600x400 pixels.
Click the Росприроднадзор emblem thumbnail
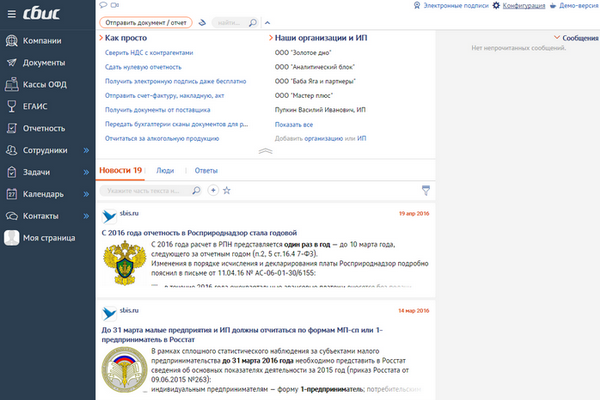pos(125,263)
